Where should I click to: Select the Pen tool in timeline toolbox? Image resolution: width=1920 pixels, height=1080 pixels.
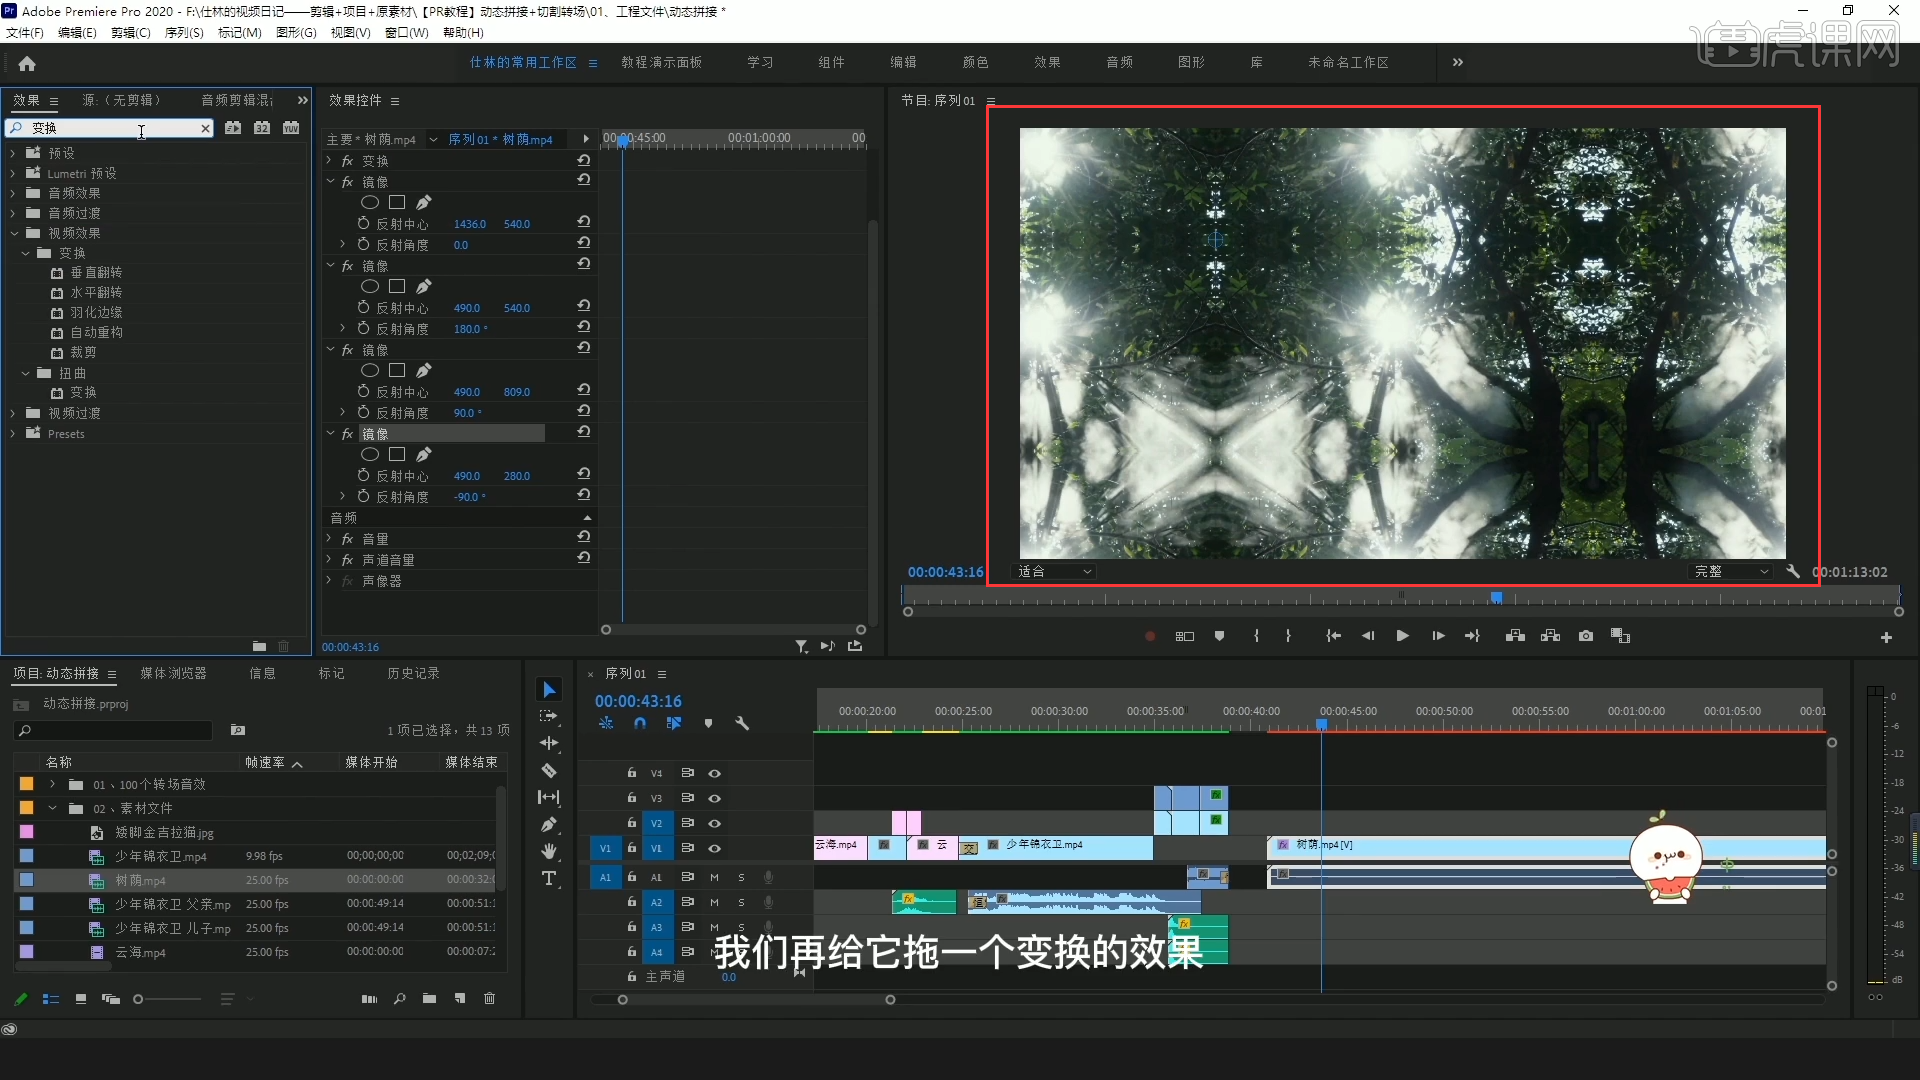[549, 825]
